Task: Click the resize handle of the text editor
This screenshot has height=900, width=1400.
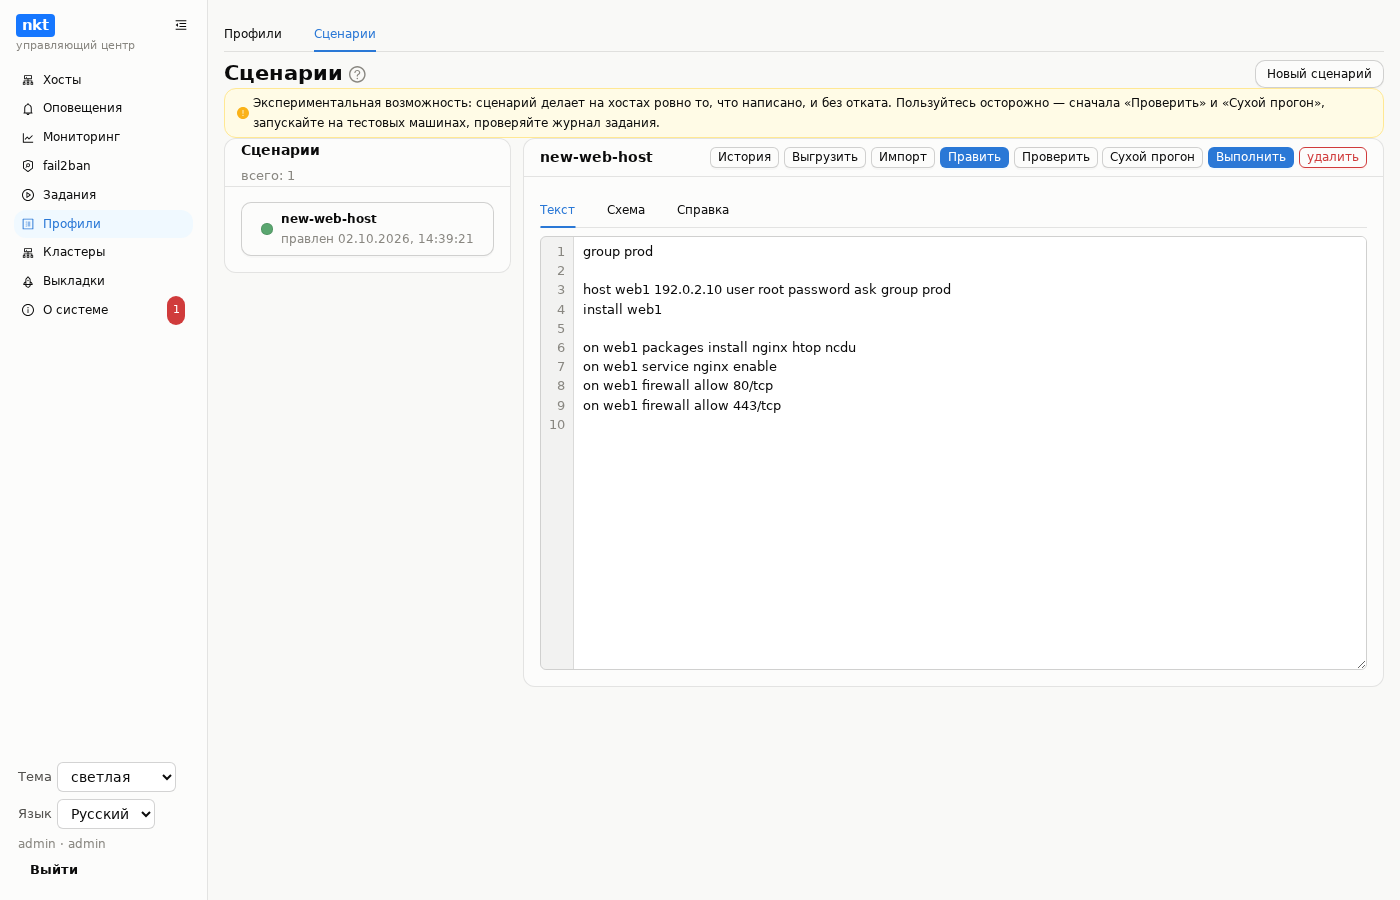Action: [1361, 664]
